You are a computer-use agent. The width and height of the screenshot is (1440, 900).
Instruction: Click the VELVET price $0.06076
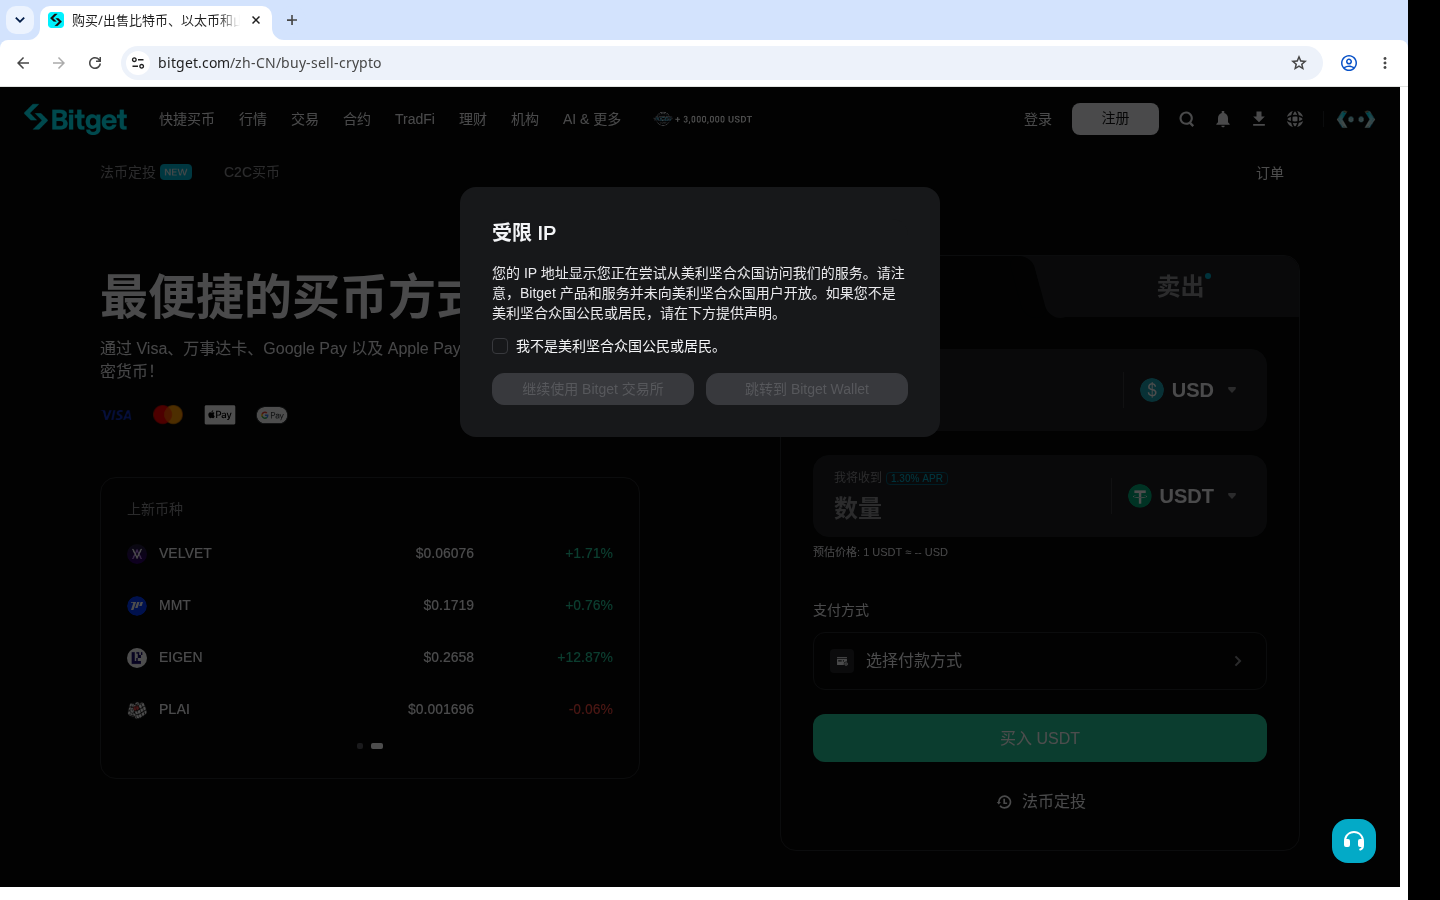tap(445, 554)
